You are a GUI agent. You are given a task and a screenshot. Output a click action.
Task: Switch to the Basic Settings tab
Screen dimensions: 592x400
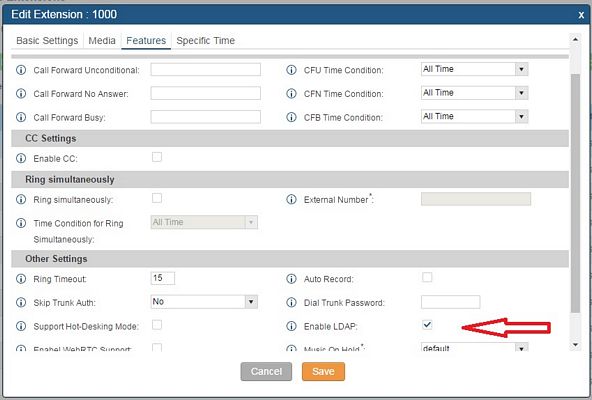pos(47,40)
